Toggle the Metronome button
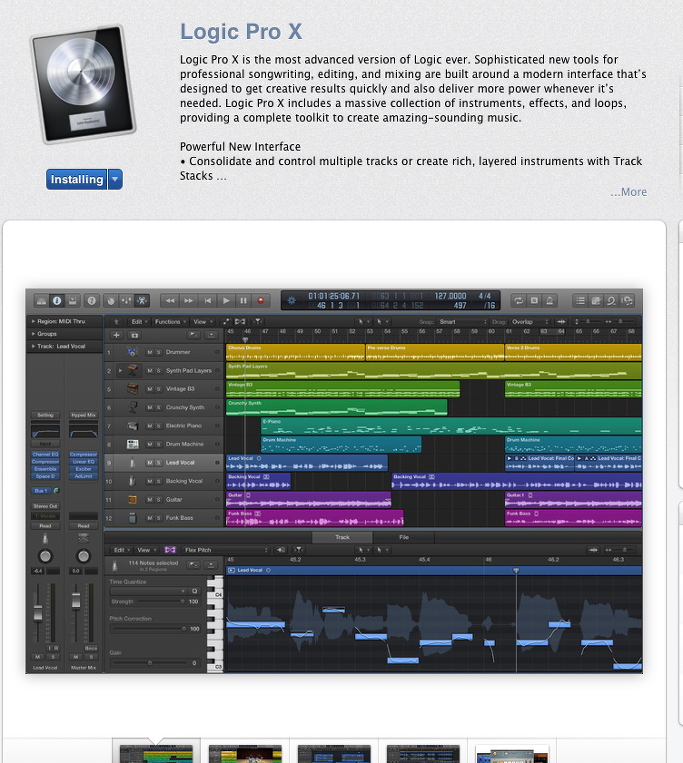Image resolution: width=683 pixels, height=763 pixels. 550,301
